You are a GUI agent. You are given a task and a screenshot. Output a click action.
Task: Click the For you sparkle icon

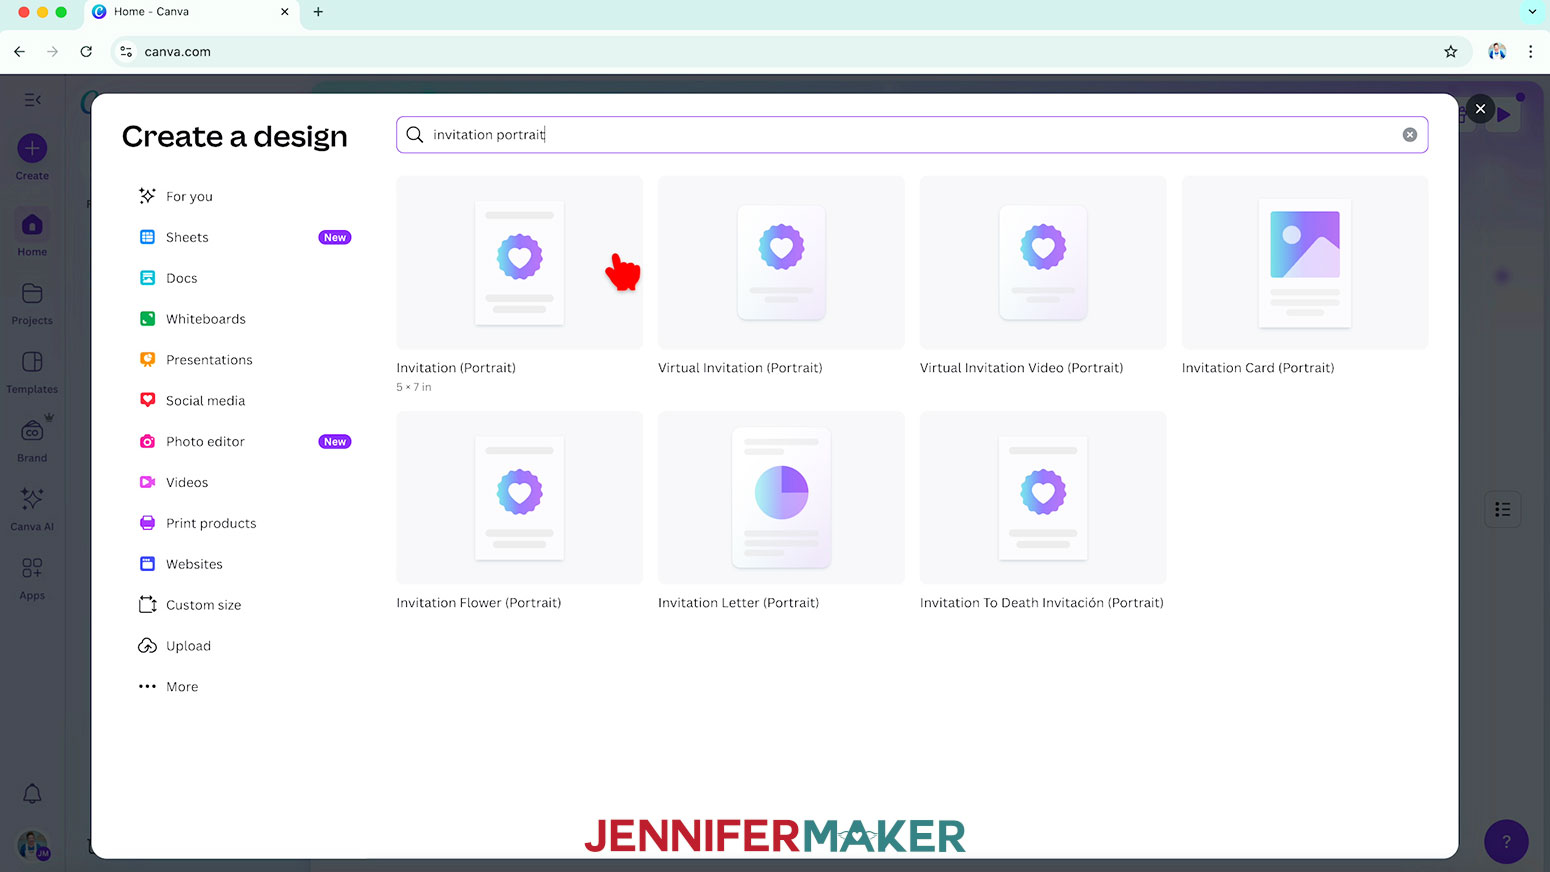click(147, 196)
